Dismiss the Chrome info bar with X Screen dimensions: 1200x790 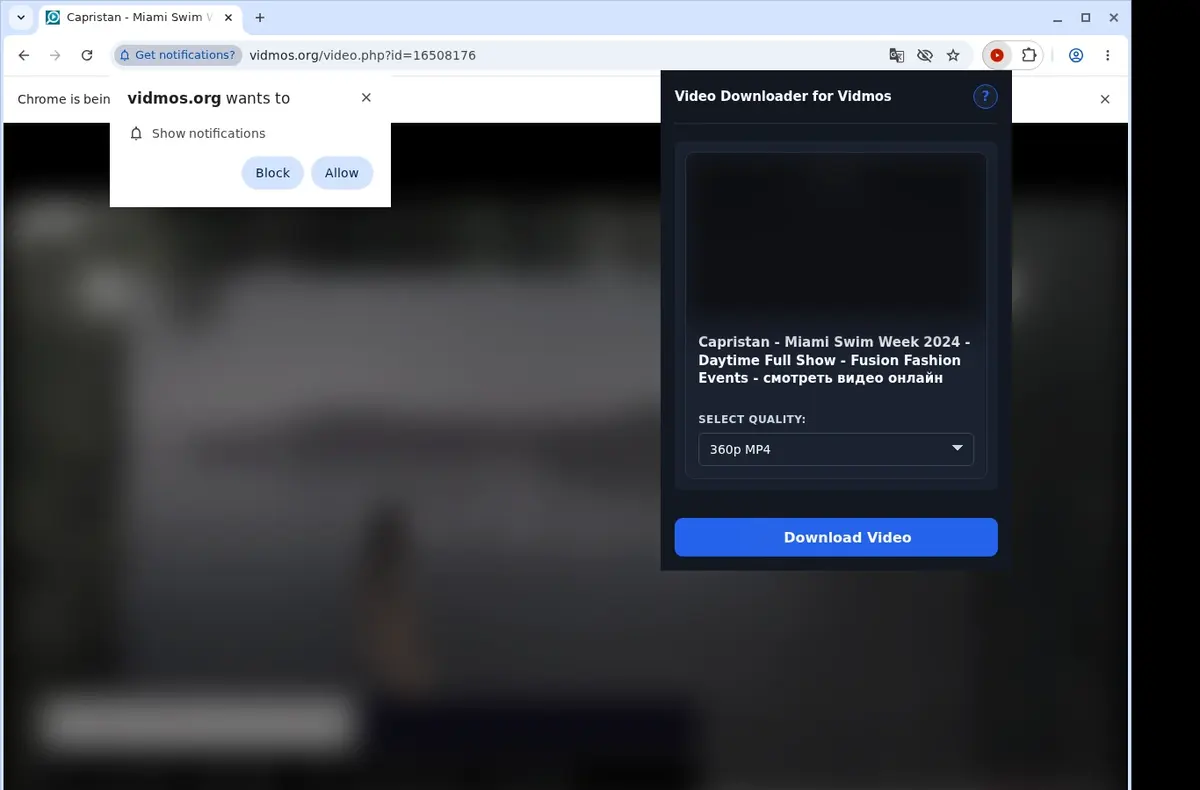pos(1105,99)
